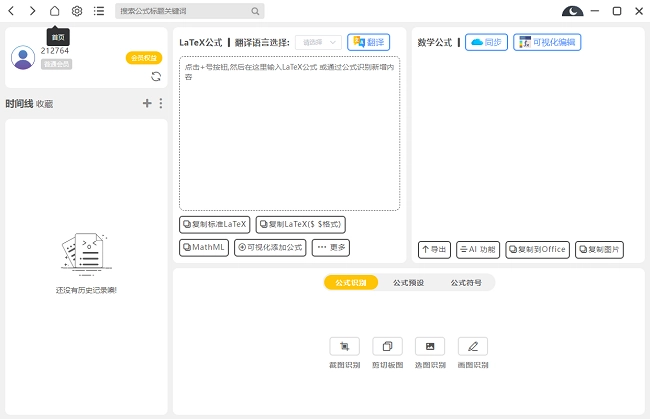Click 复制图片 copy image button
Viewport: 650px width, 419px height.
pyautogui.click(x=599, y=250)
